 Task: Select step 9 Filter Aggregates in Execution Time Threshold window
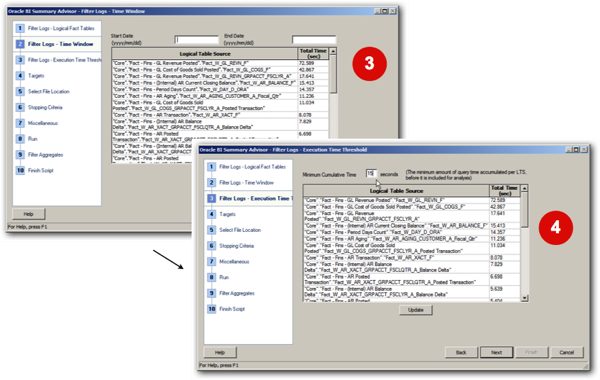point(231,293)
